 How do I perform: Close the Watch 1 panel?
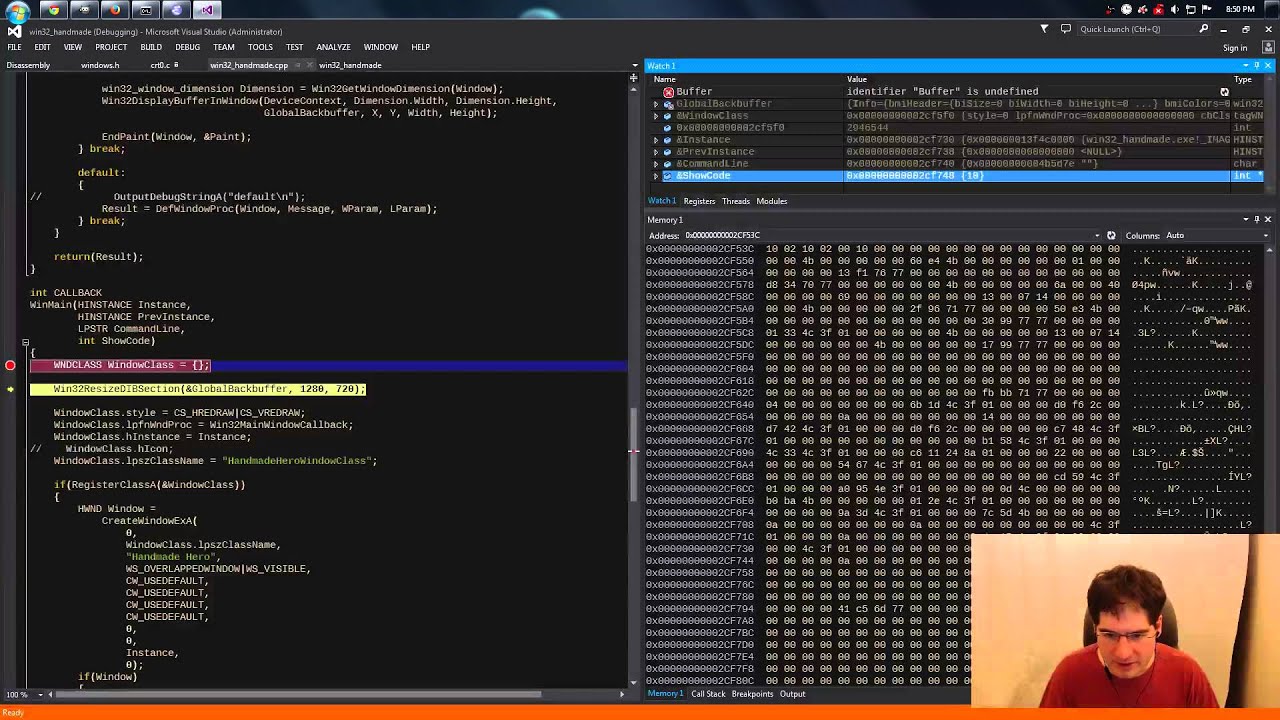coord(1268,66)
